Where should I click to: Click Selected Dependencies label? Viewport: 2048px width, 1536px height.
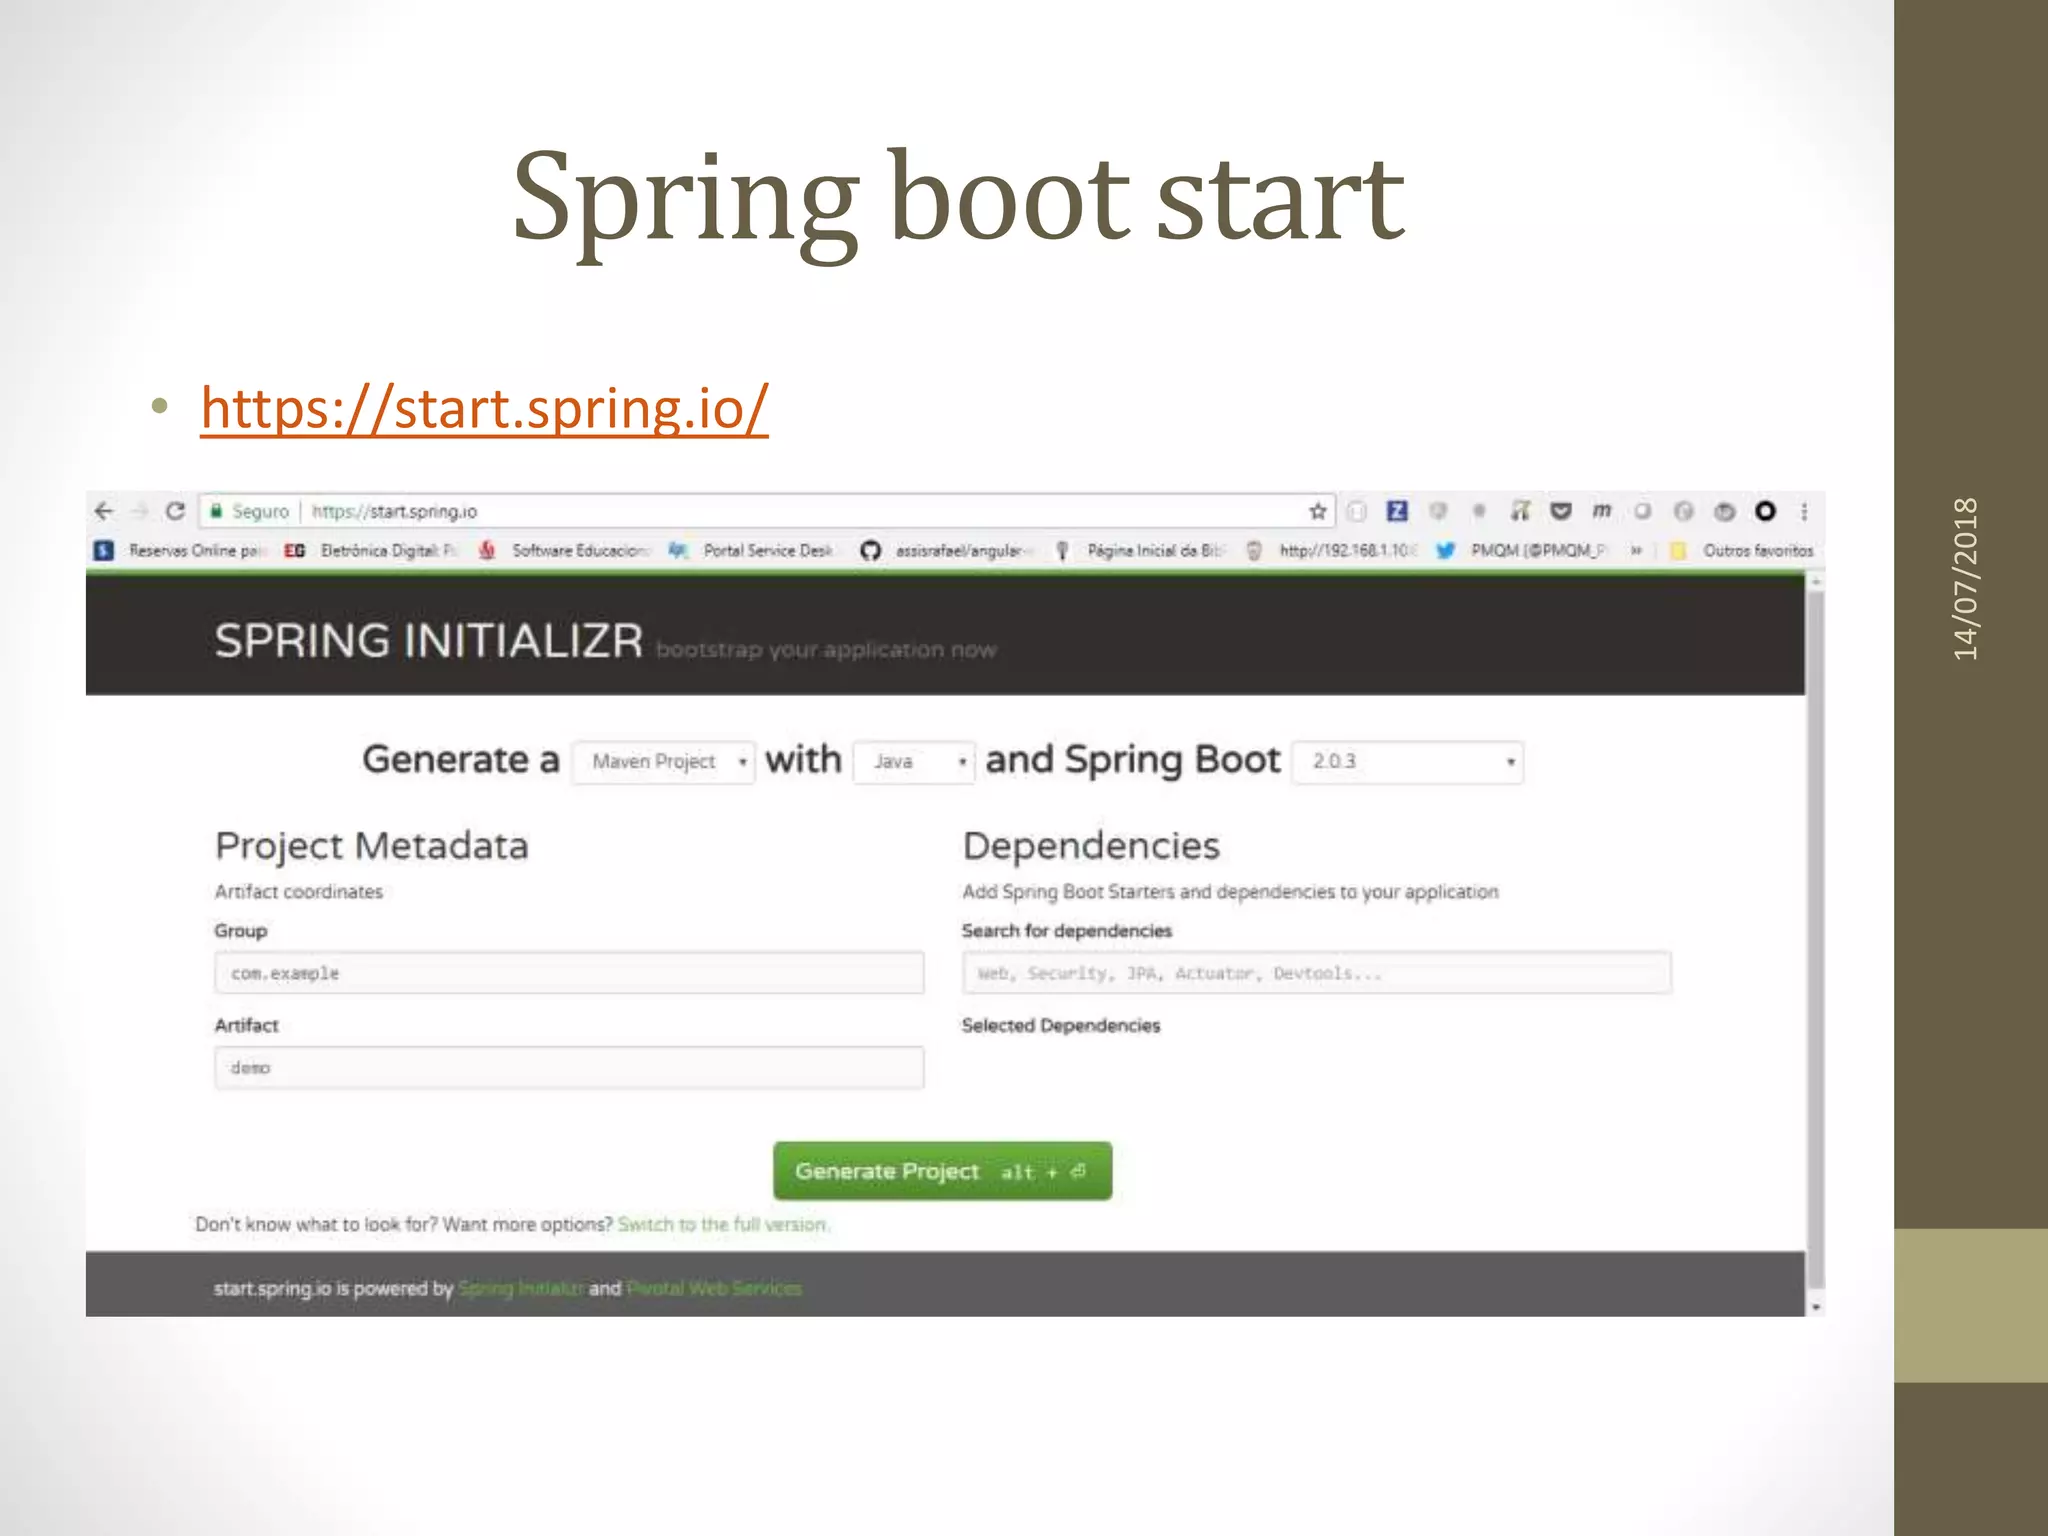[x=1061, y=1025]
